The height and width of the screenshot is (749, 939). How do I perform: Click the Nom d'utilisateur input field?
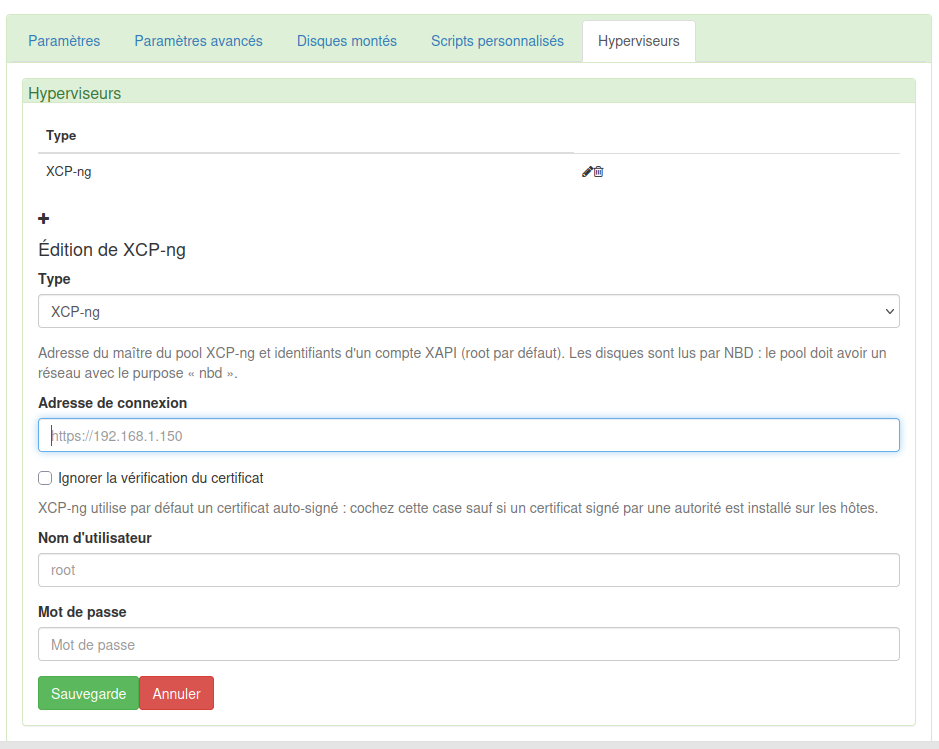pyautogui.click(x=468, y=570)
